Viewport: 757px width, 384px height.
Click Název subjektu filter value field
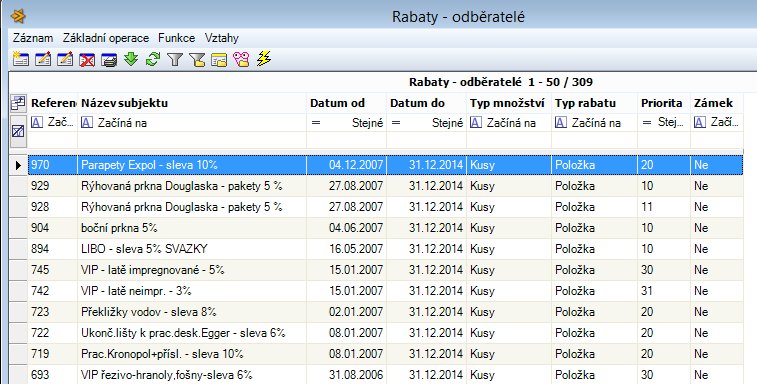(x=192, y=140)
